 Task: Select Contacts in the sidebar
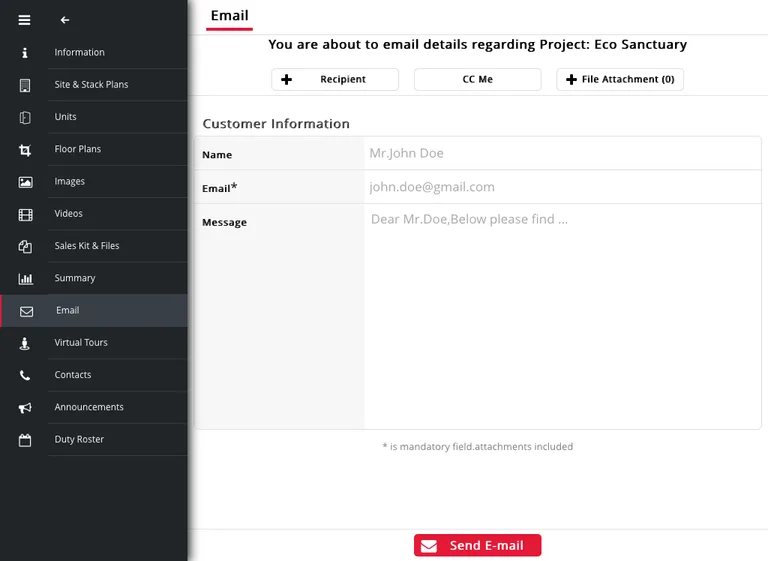73,375
